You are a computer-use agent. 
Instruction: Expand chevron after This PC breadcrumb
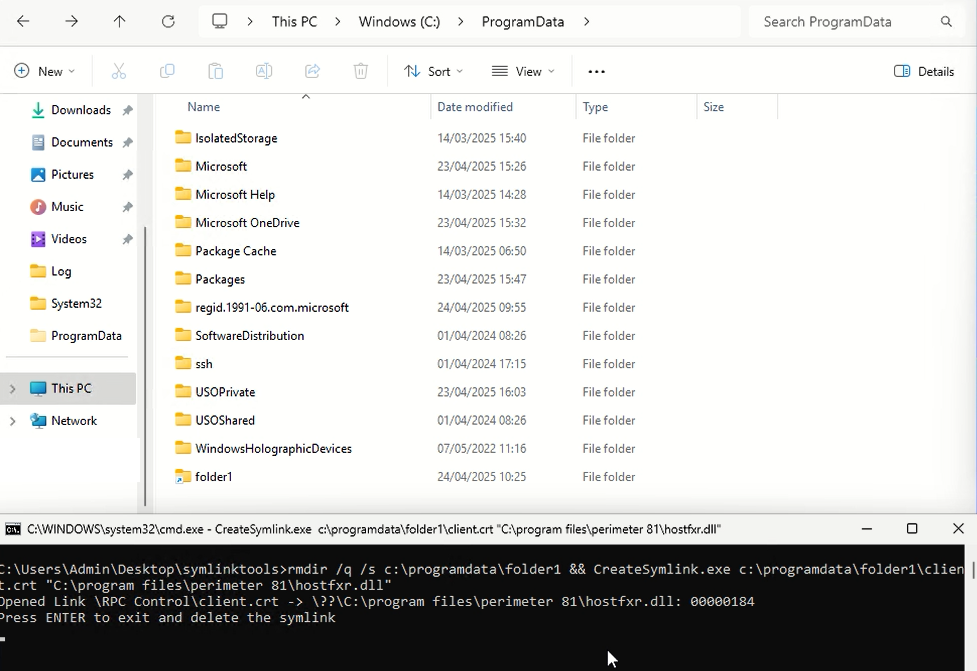[x=338, y=22]
